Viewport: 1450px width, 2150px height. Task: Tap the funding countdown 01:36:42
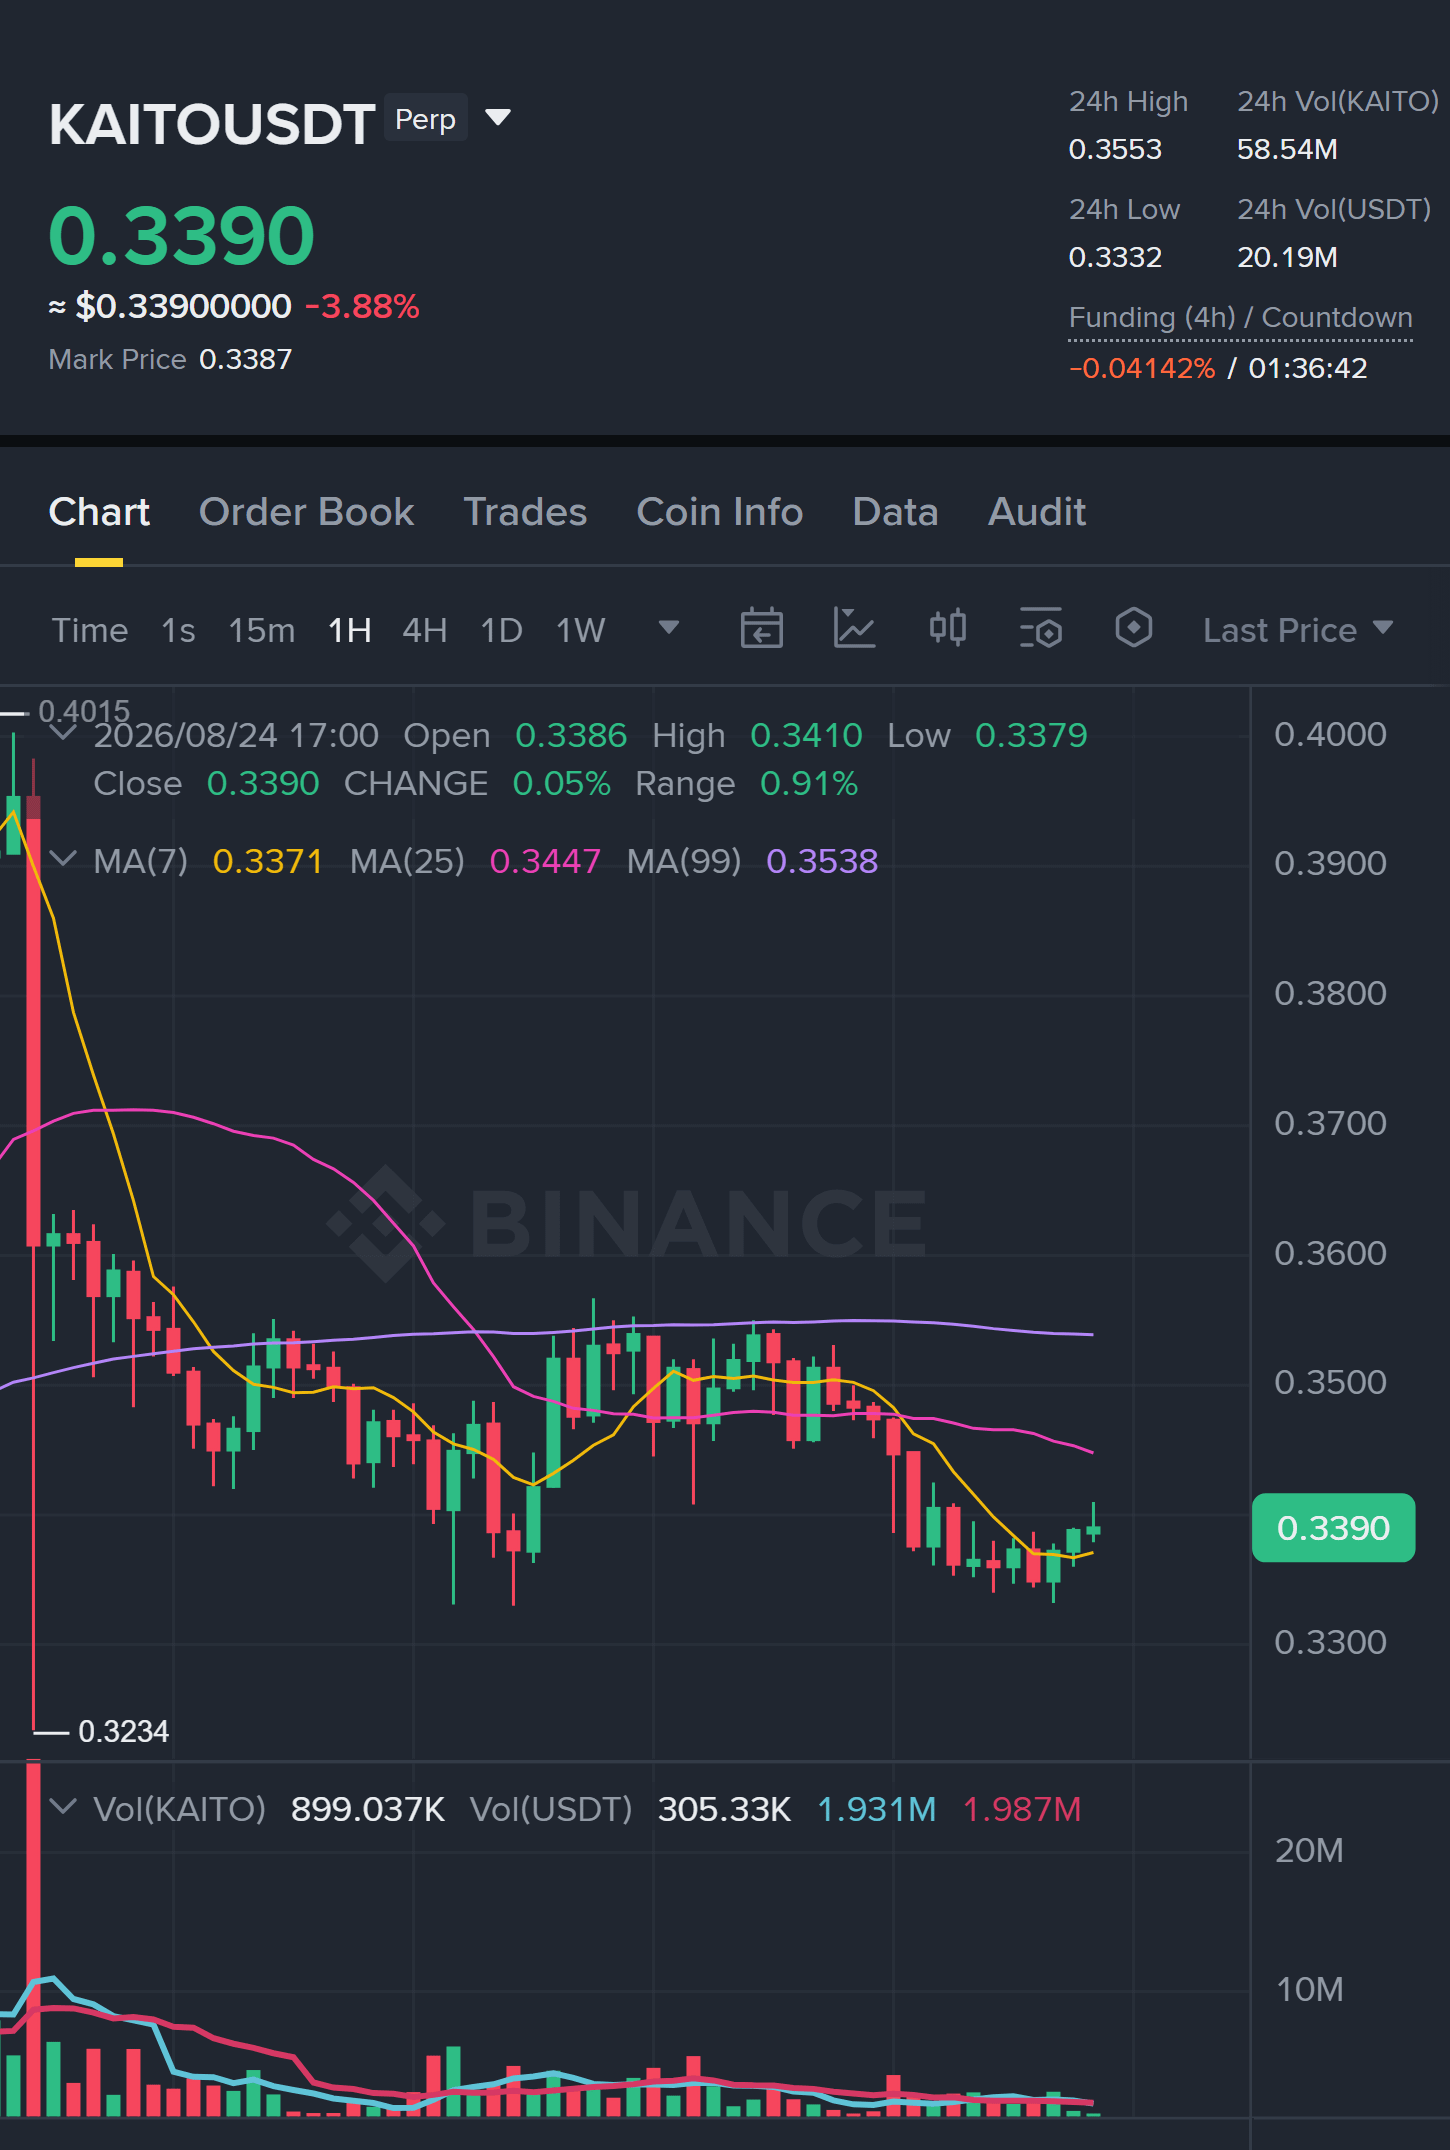[x=1308, y=369]
